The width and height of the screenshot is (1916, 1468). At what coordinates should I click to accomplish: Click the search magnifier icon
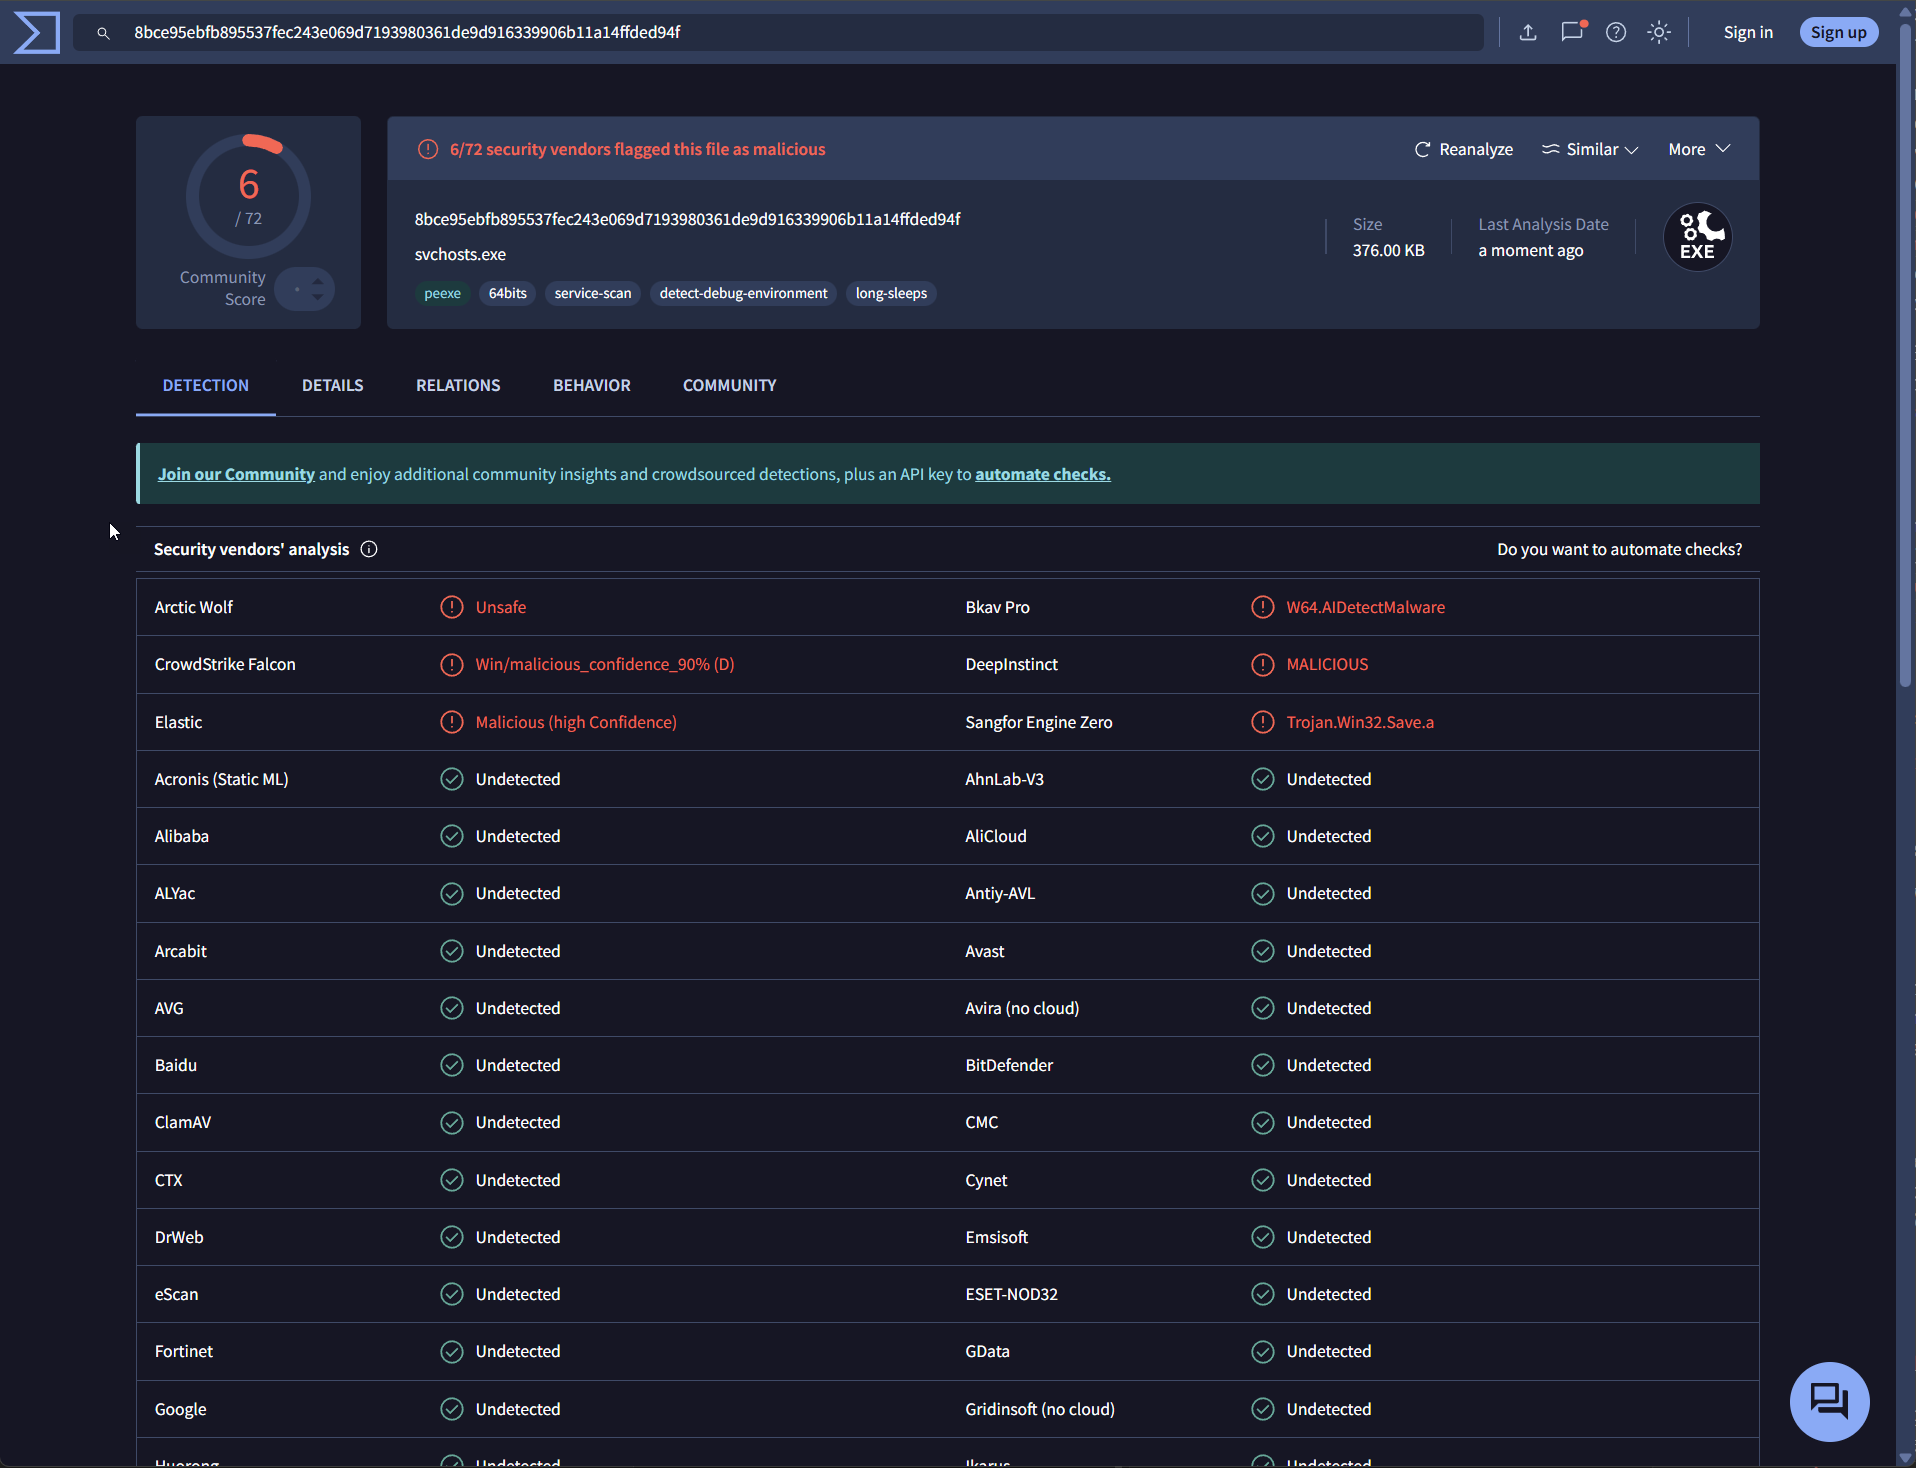[103, 33]
